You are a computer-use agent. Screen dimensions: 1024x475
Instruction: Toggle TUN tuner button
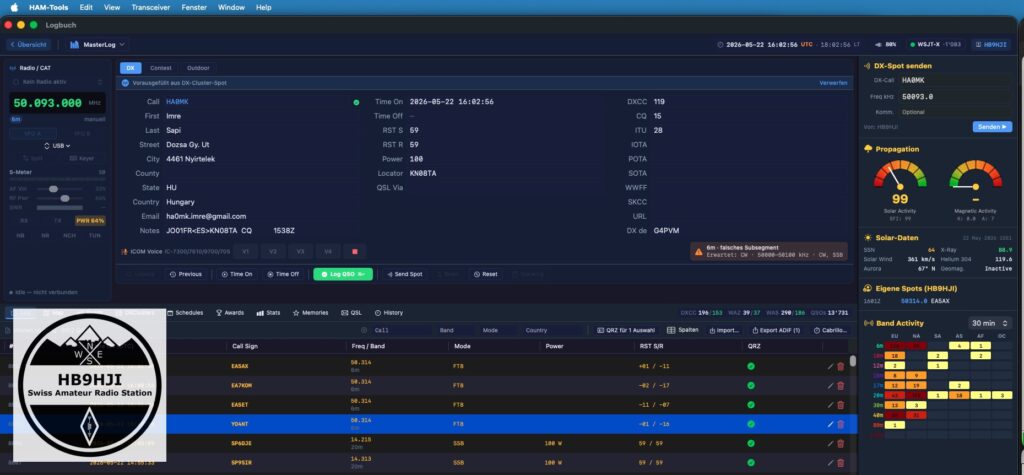tap(95, 235)
